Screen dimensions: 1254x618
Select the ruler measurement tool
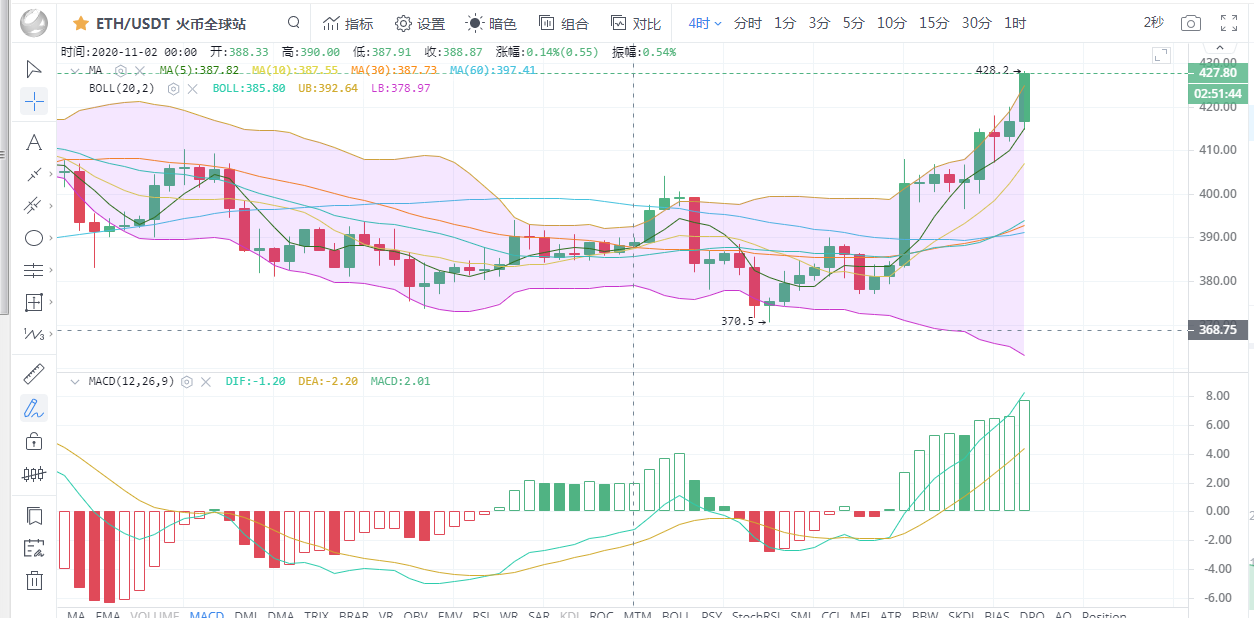click(34, 374)
